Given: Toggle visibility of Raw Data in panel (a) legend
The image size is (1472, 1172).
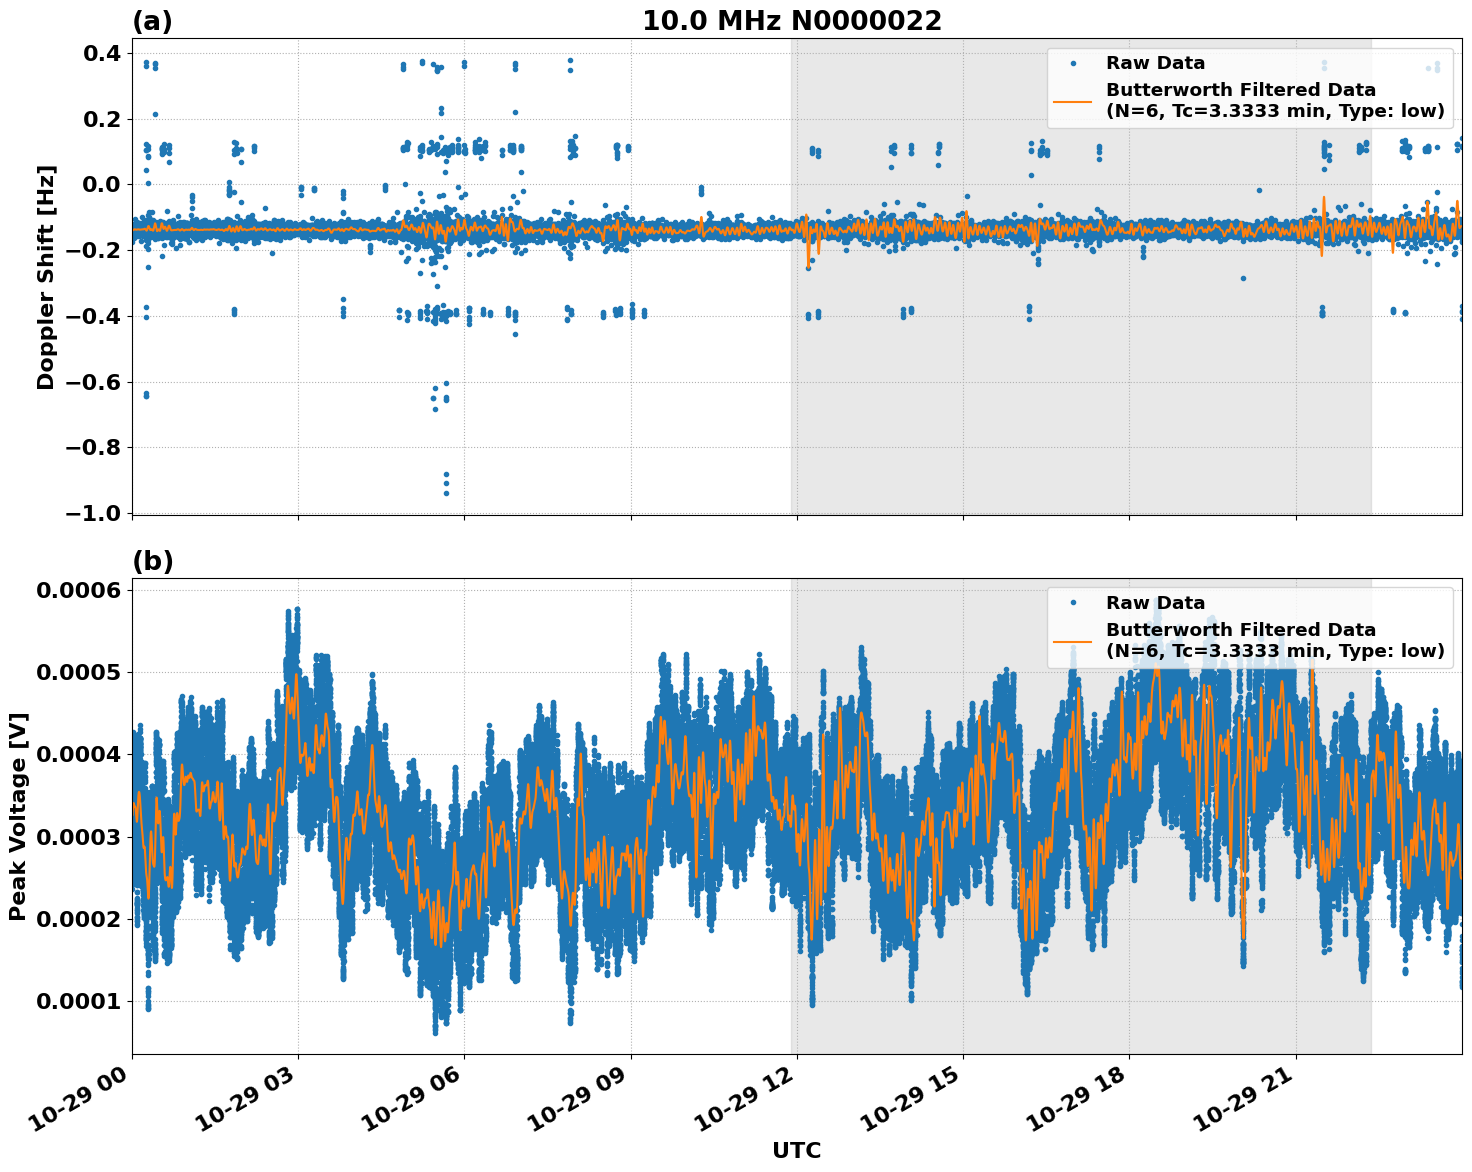Looking at the screenshot, I should click(x=1140, y=62).
